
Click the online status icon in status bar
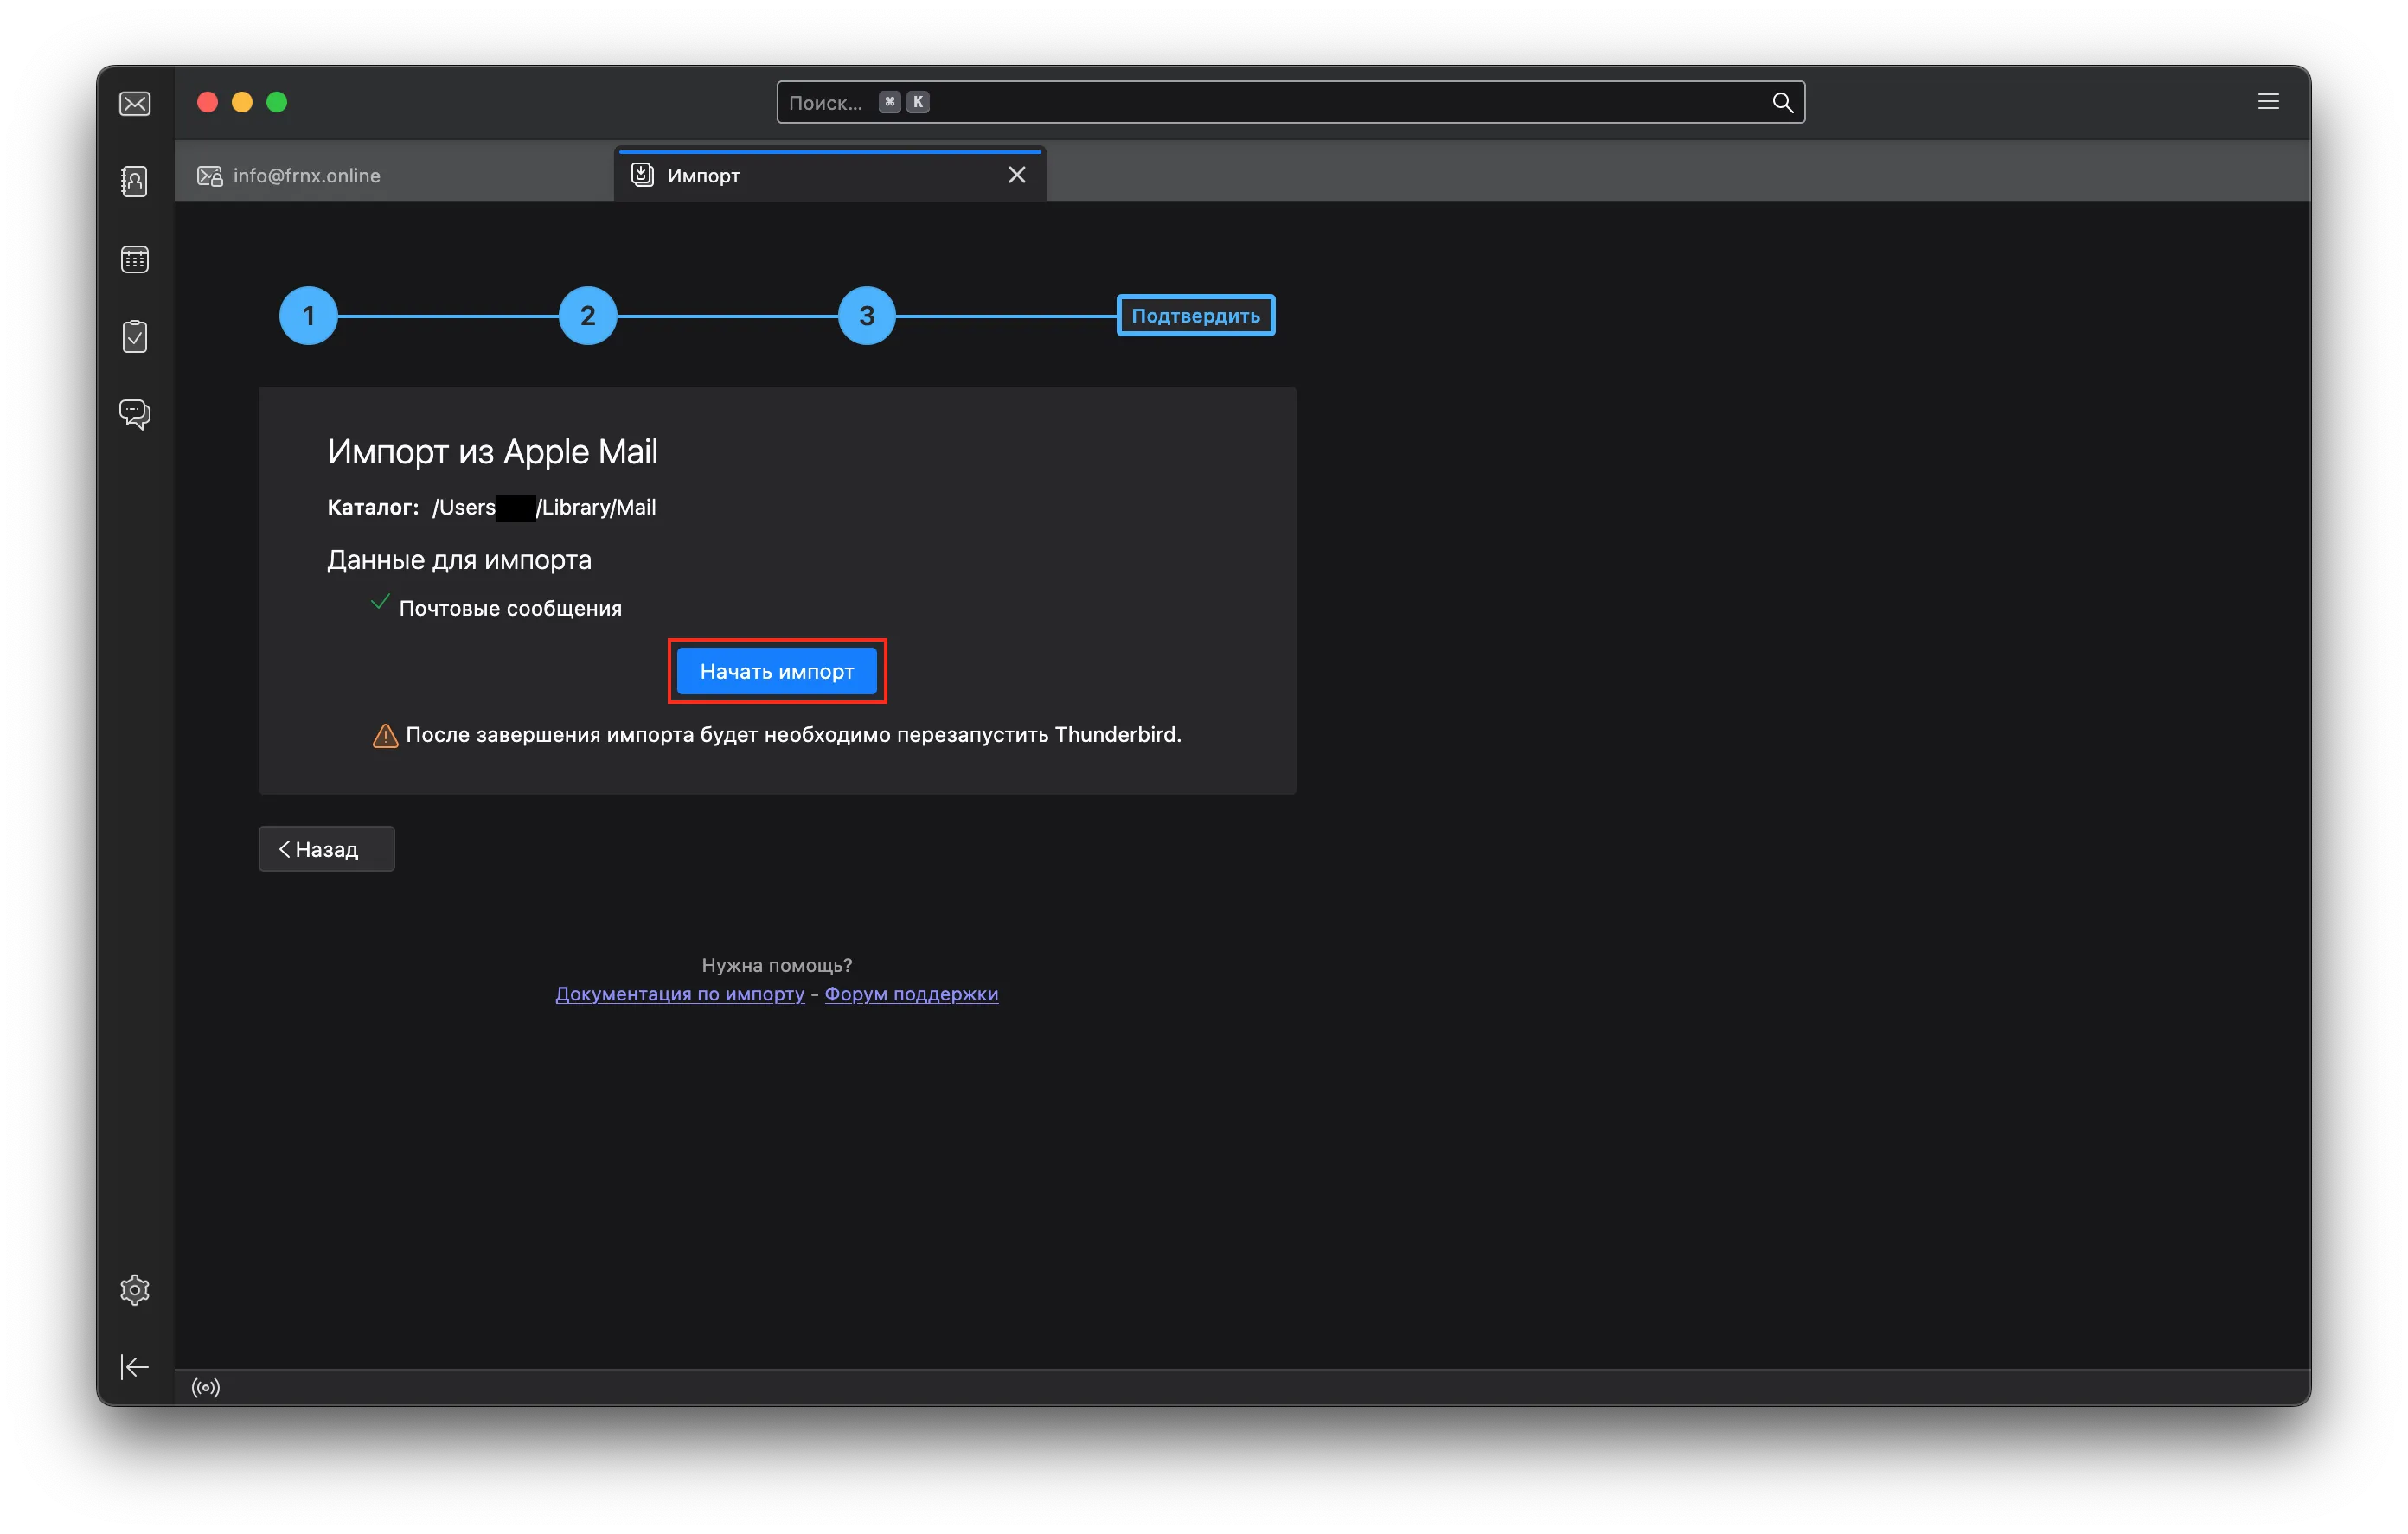206,1387
